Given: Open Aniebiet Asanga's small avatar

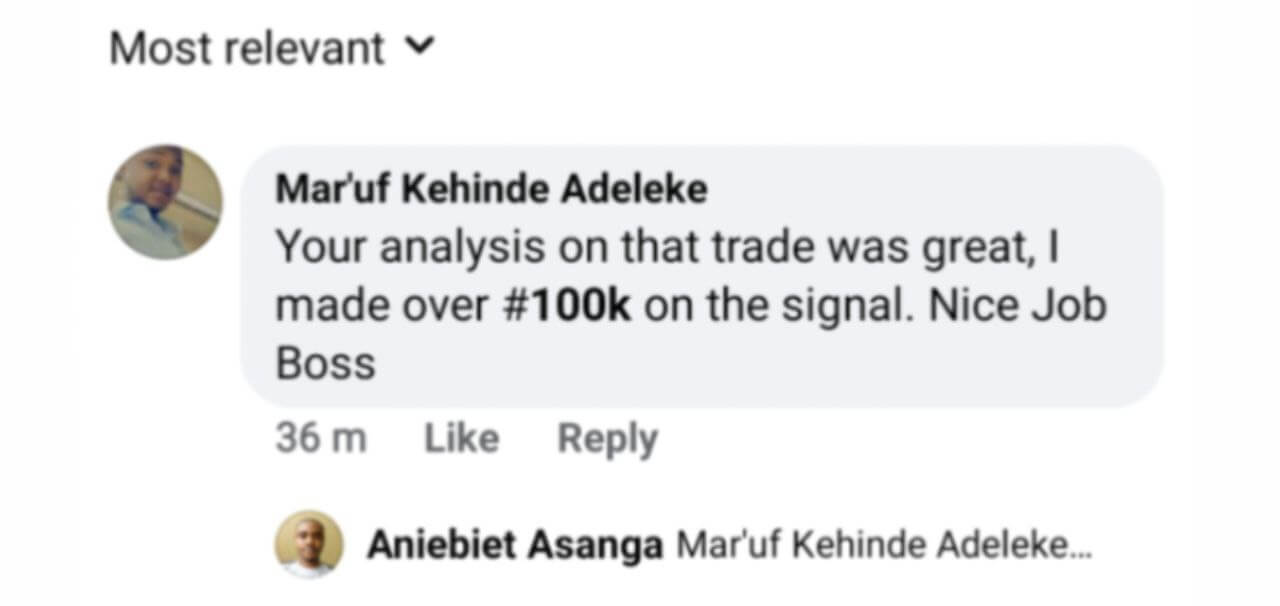Looking at the screenshot, I should click(x=309, y=546).
